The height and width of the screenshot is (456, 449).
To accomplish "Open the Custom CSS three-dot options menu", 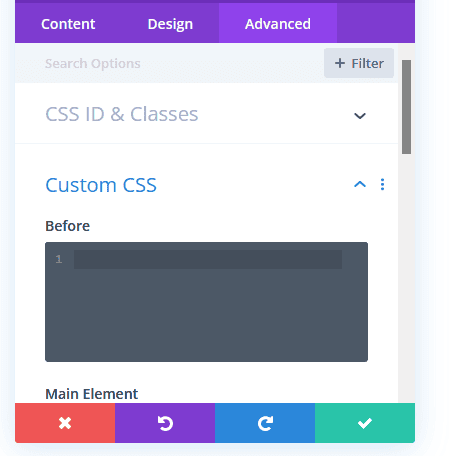I will coord(382,184).
